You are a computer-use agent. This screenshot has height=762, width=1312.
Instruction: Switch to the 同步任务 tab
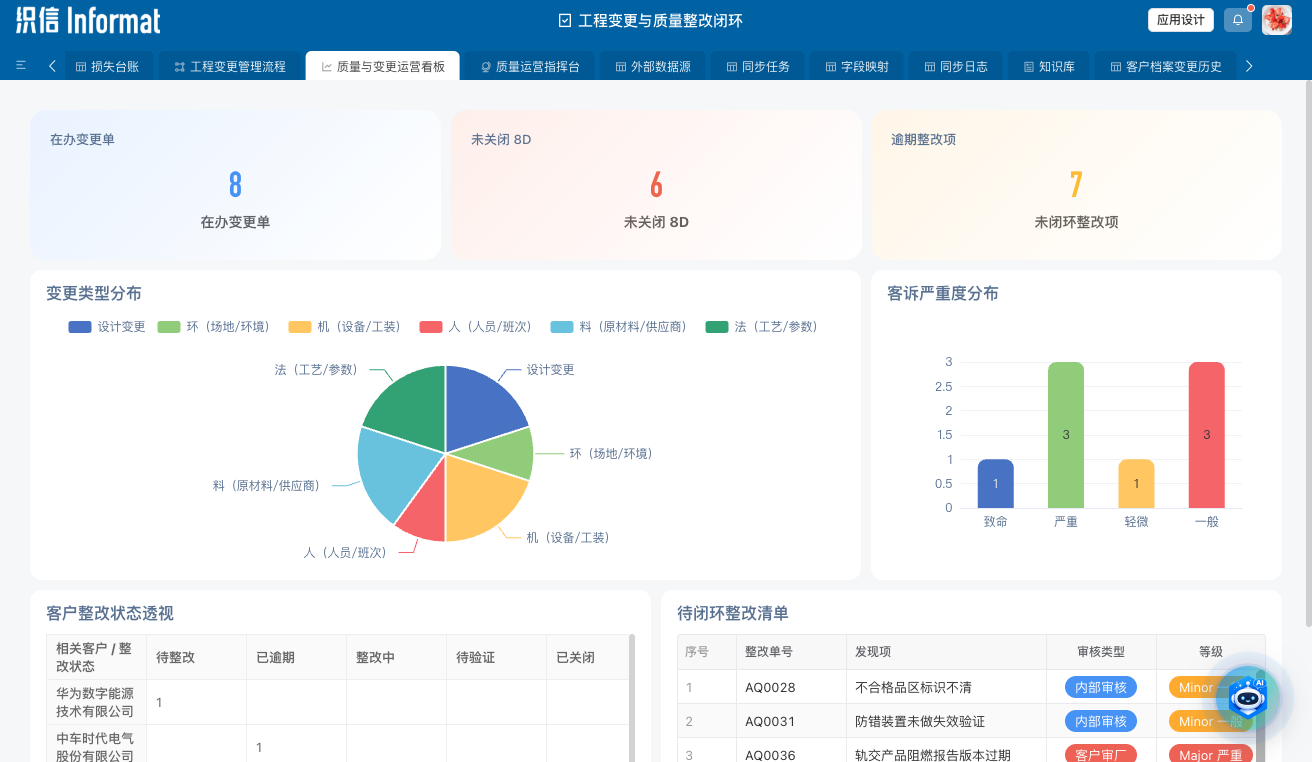tap(758, 66)
